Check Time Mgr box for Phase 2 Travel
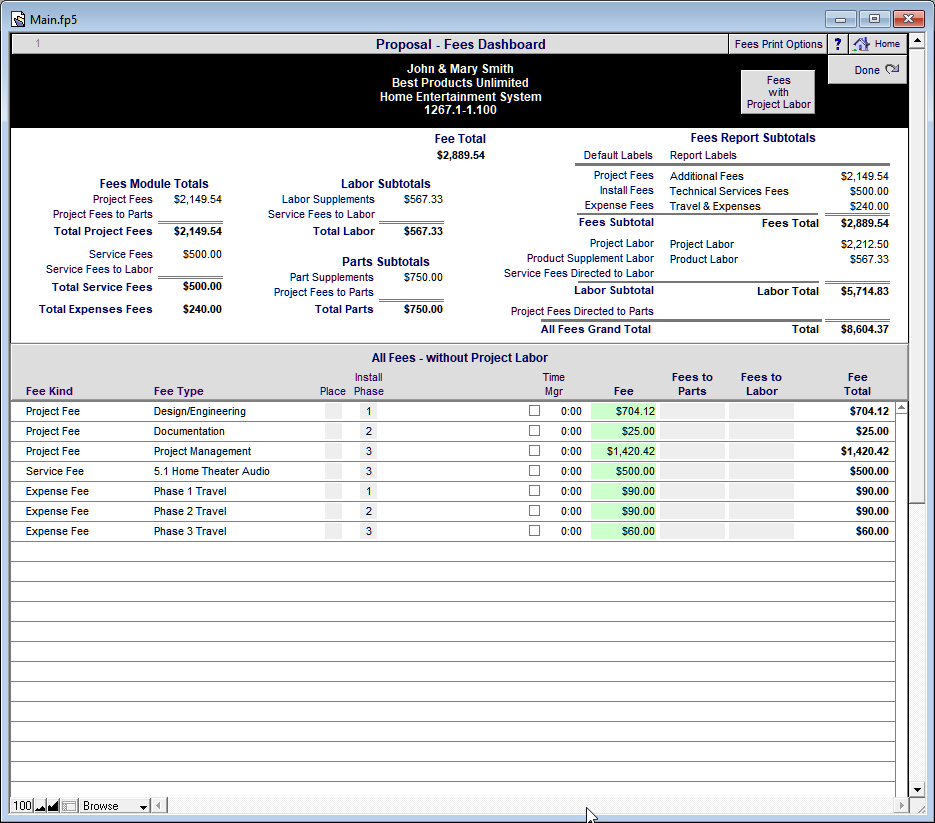Viewport: 935px width, 823px height. click(534, 511)
